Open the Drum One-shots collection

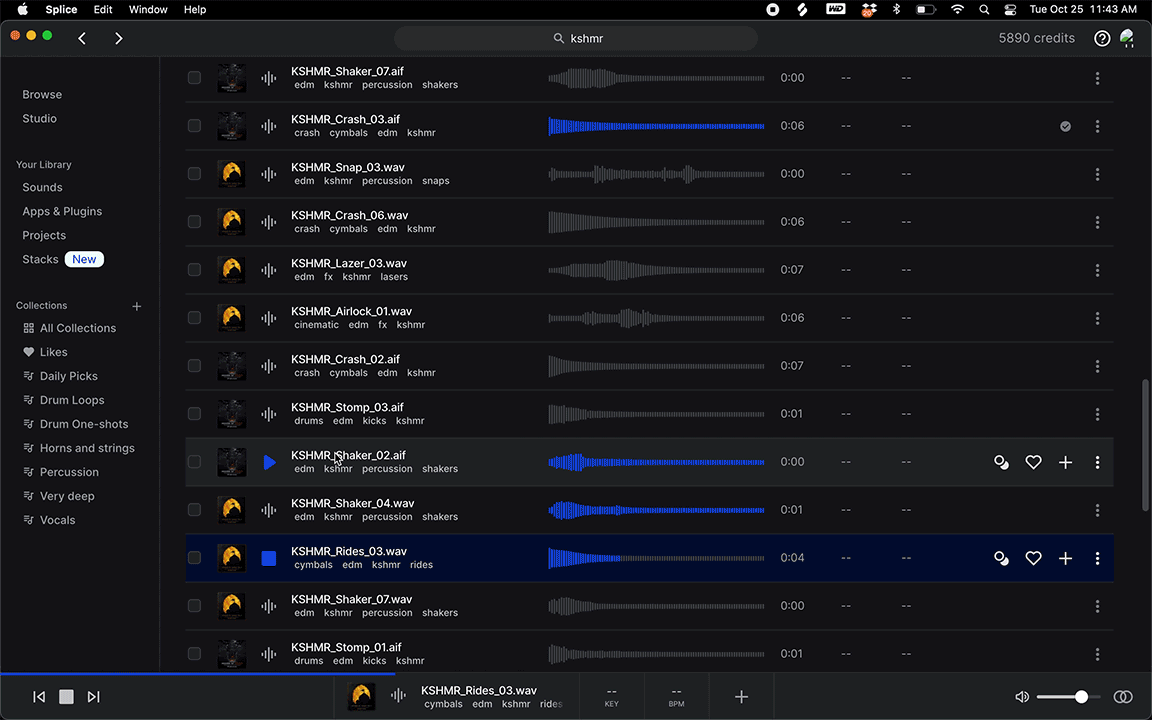pos(84,424)
